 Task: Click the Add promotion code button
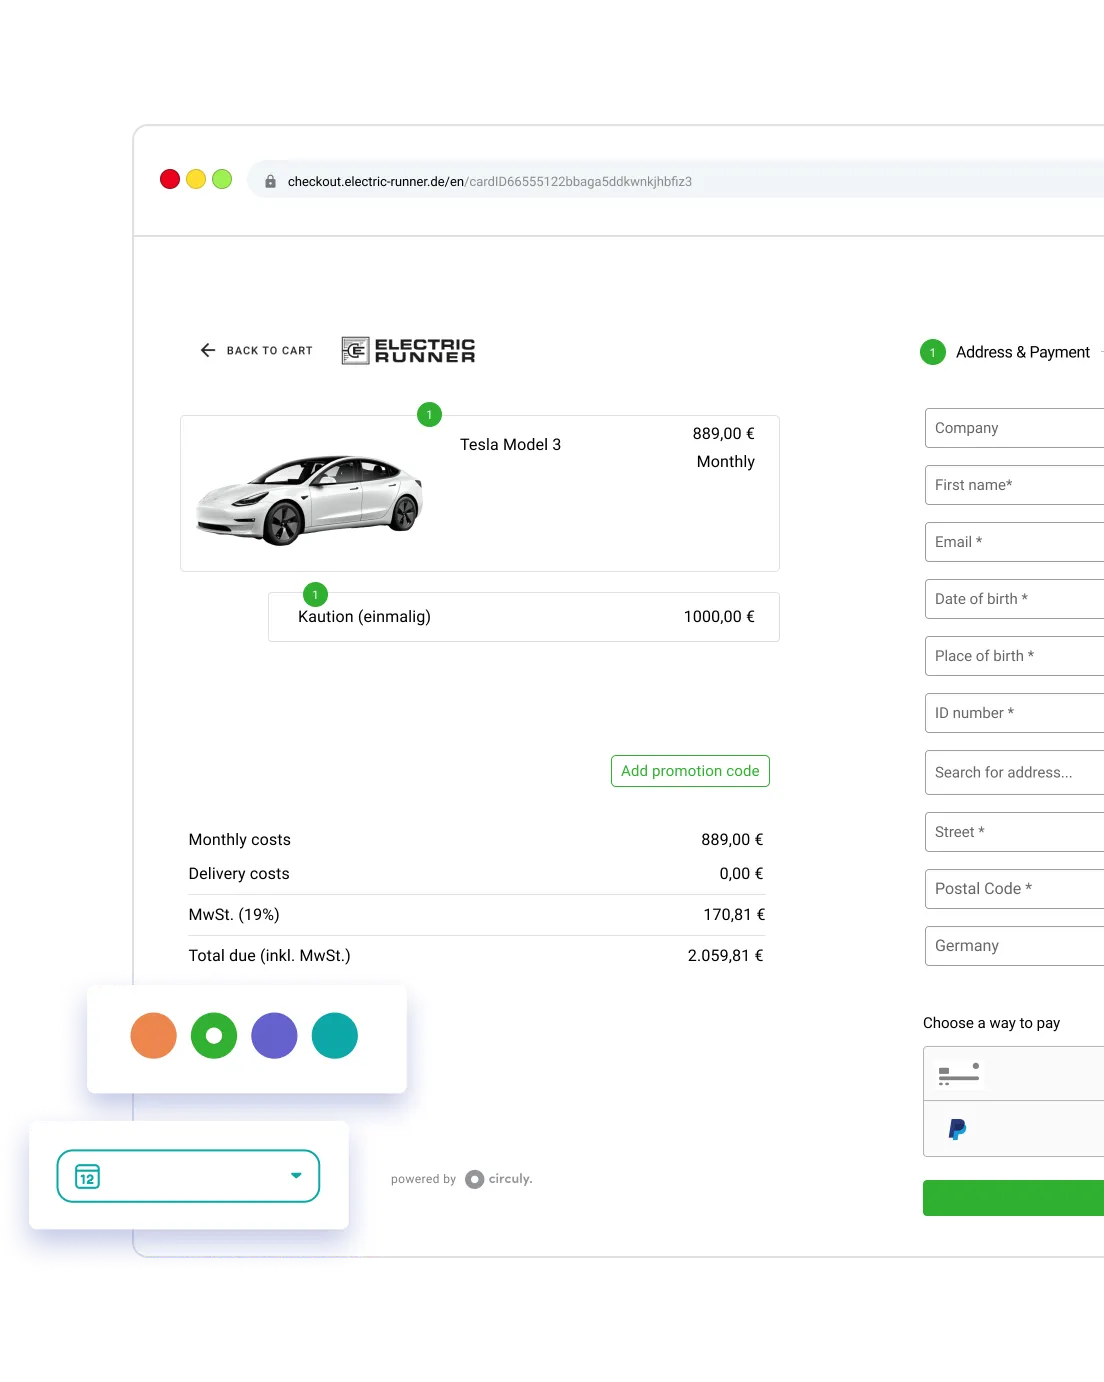coord(690,771)
